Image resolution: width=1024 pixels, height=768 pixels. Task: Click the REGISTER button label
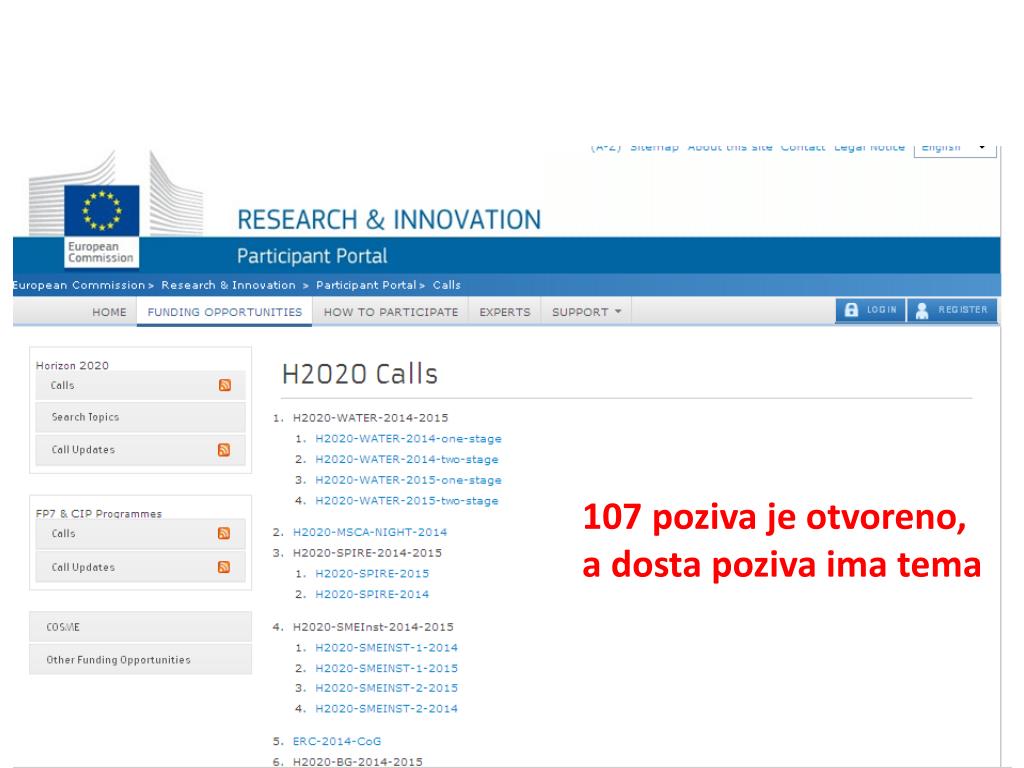coord(963,310)
